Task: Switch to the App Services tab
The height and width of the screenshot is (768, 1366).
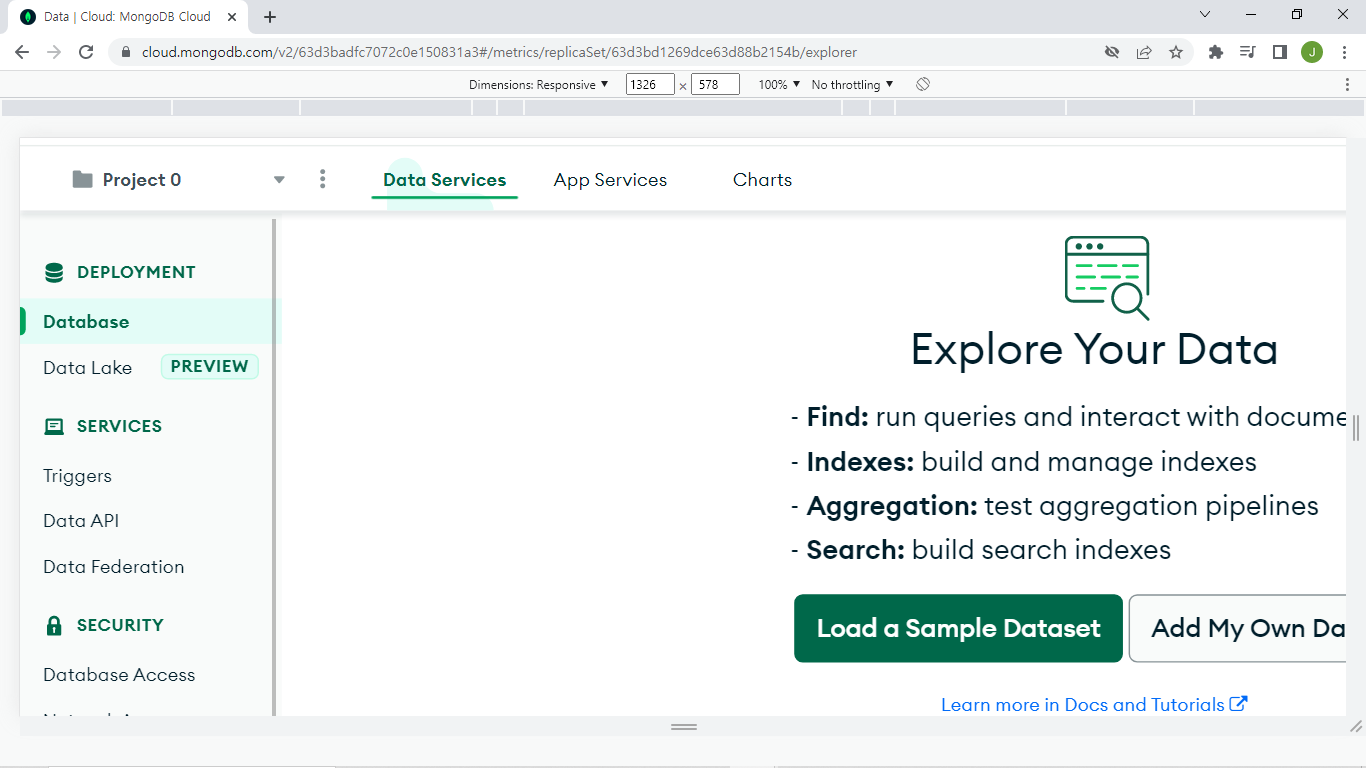Action: 610,180
